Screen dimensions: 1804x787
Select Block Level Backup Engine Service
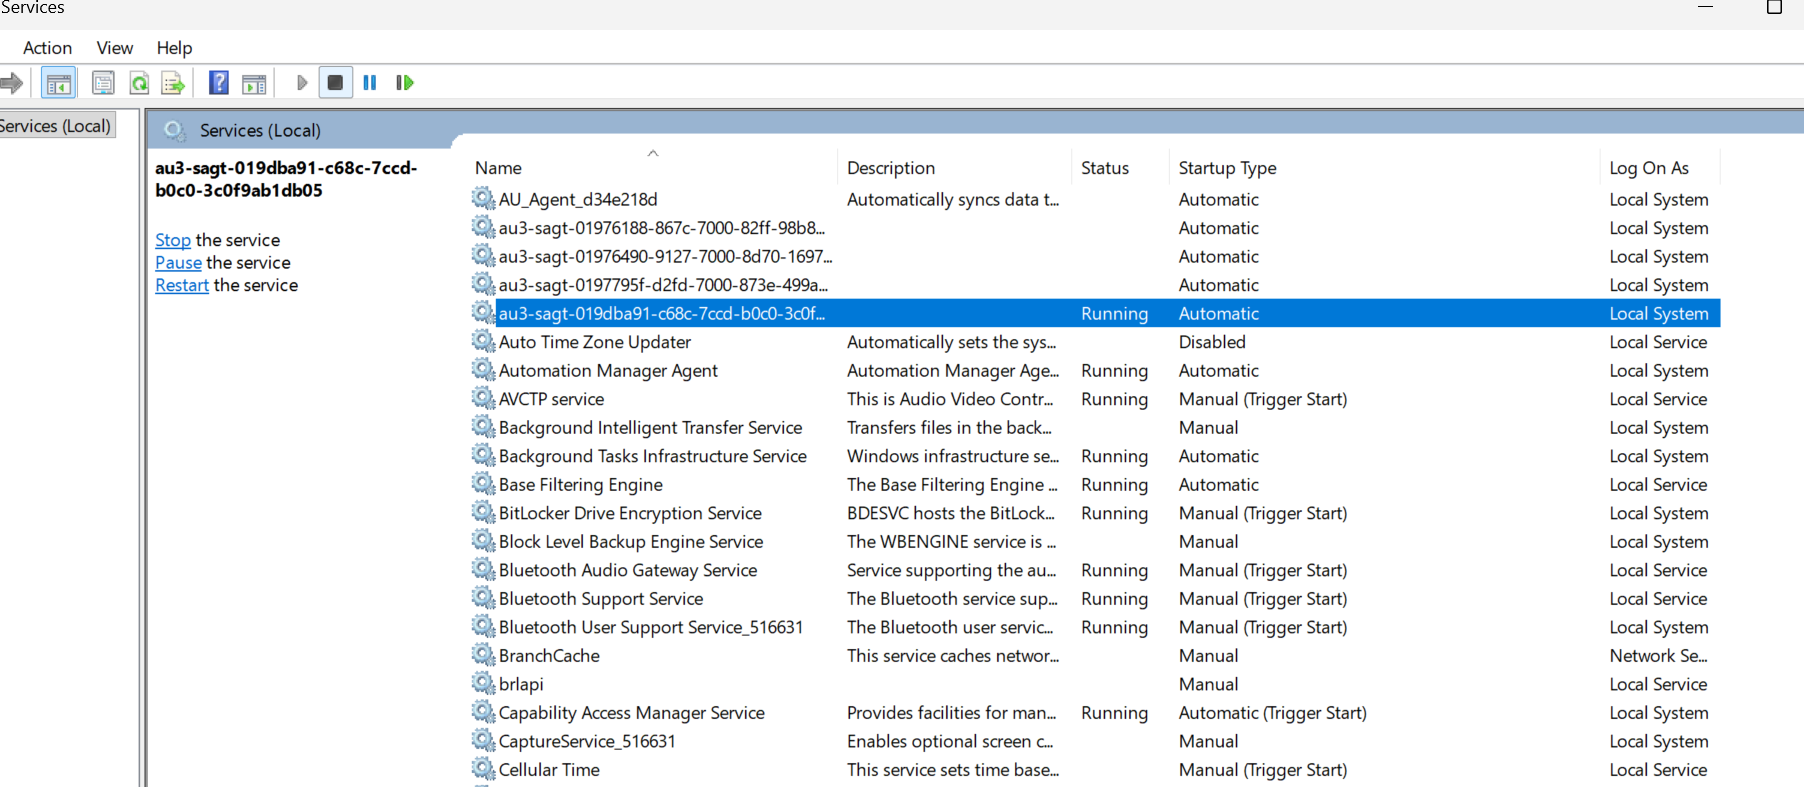1095,541
